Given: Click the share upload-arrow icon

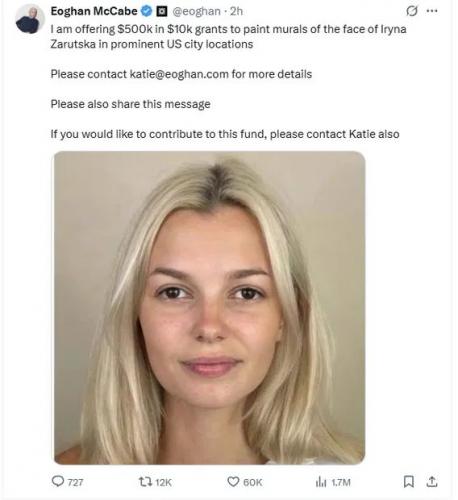Looking at the screenshot, I should tap(432, 482).
